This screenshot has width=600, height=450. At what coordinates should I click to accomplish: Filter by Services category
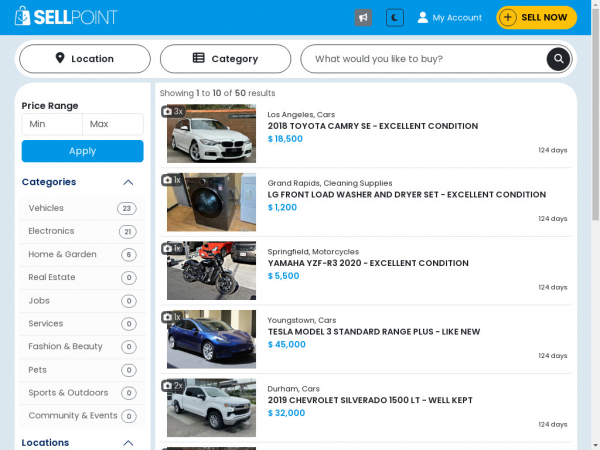[x=83, y=324]
